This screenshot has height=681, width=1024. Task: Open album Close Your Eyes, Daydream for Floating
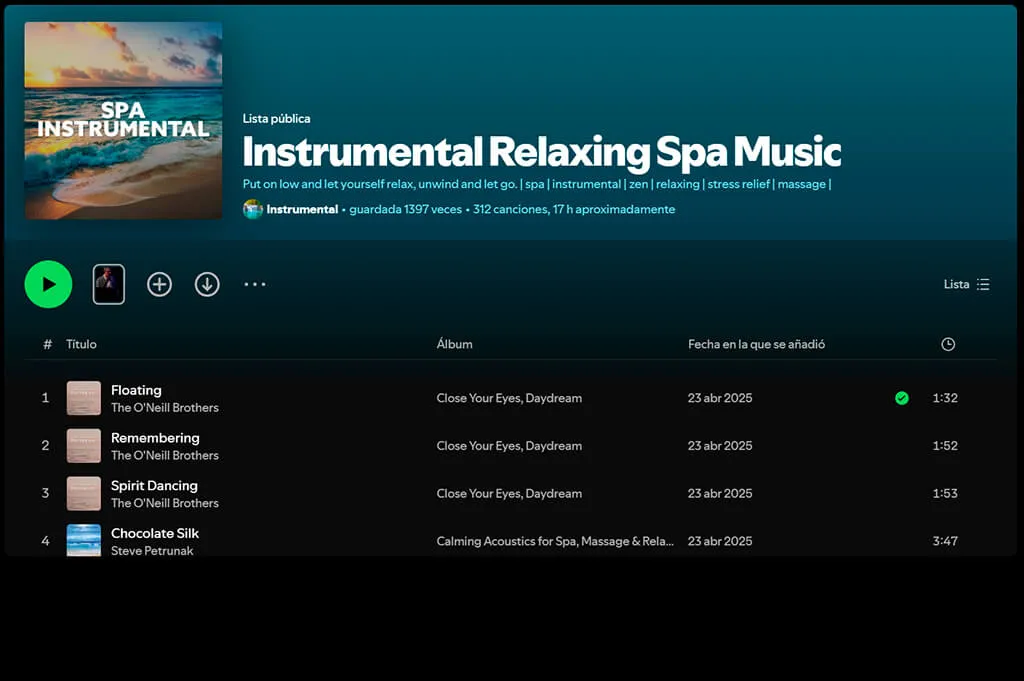point(509,398)
